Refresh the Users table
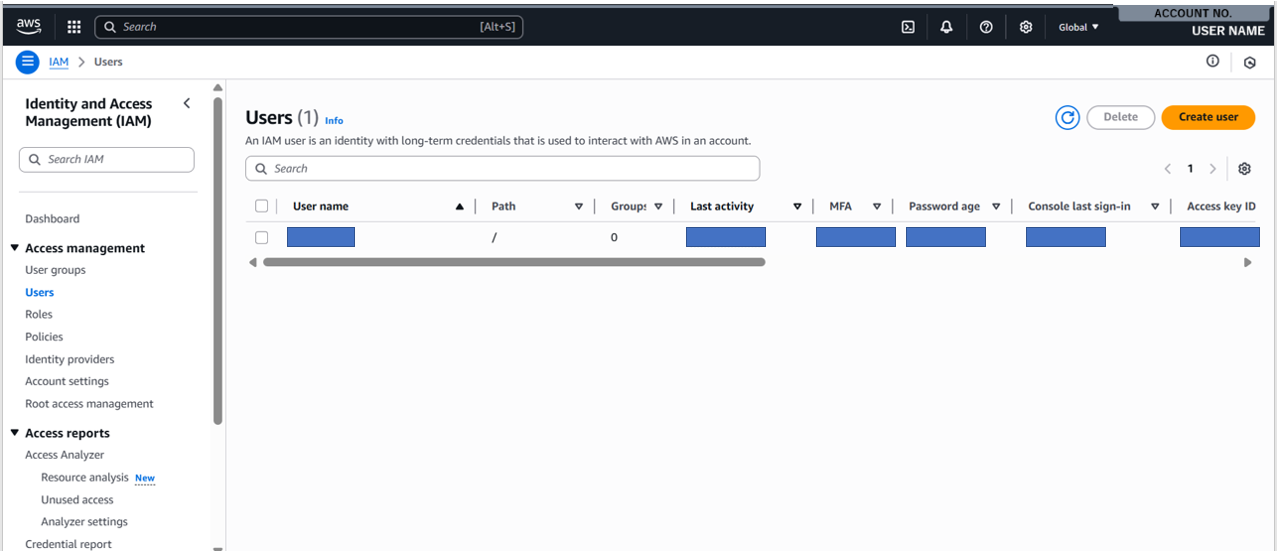1277x554 pixels. coord(1067,117)
